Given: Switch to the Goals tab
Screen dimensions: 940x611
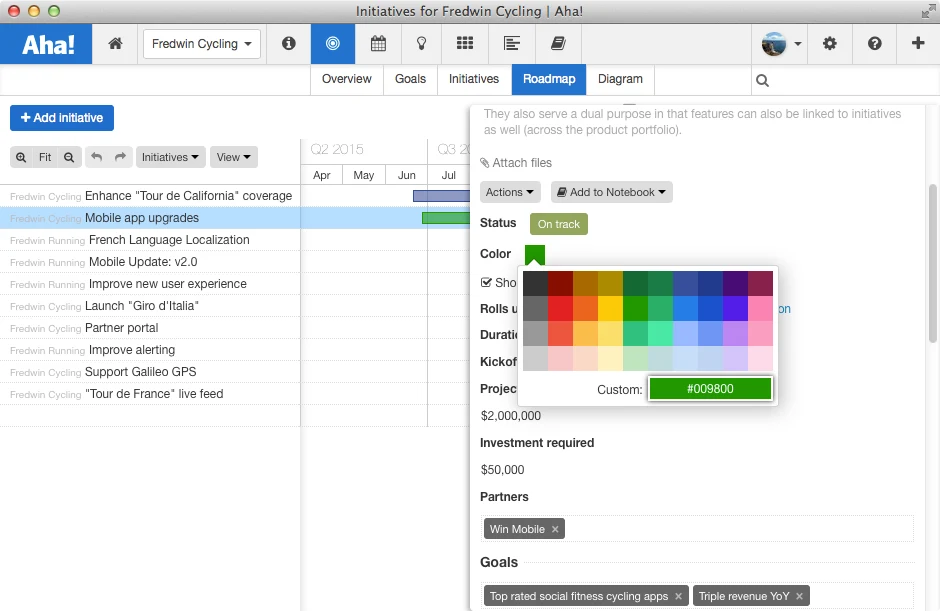Looking at the screenshot, I should click(410, 79).
